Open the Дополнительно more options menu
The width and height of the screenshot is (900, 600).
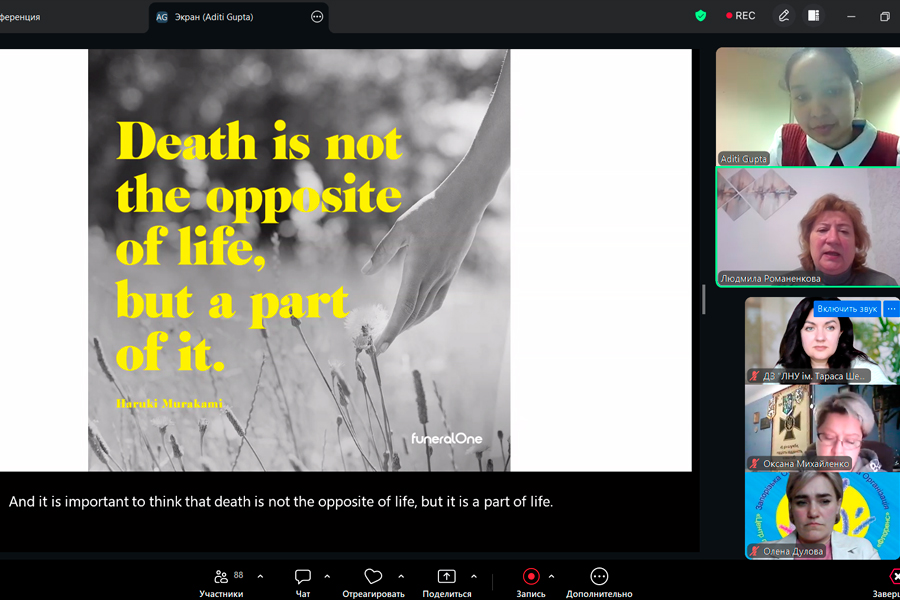coord(599,583)
